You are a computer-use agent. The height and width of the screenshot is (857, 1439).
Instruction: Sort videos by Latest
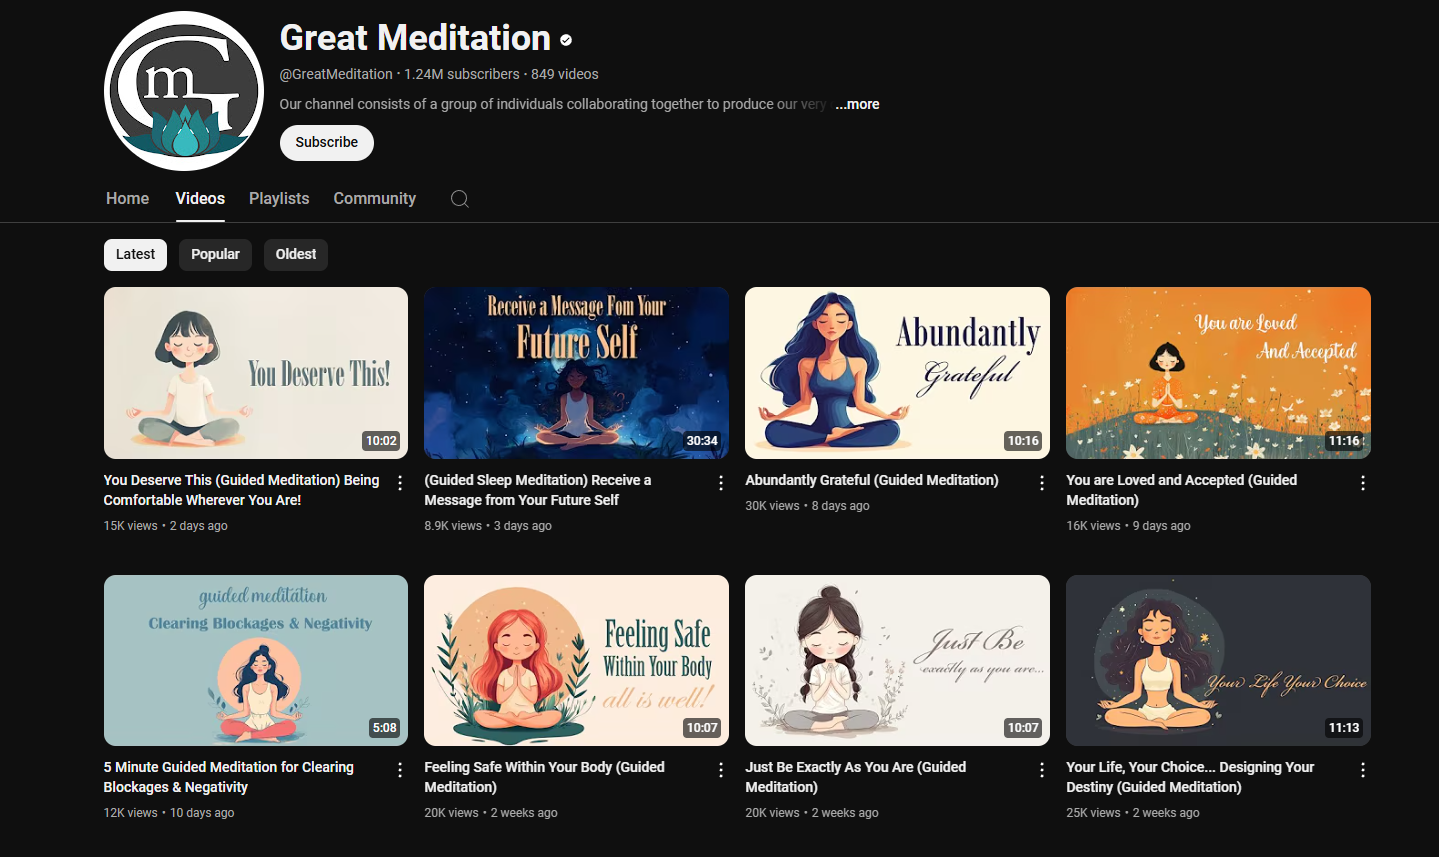coord(135,254)
